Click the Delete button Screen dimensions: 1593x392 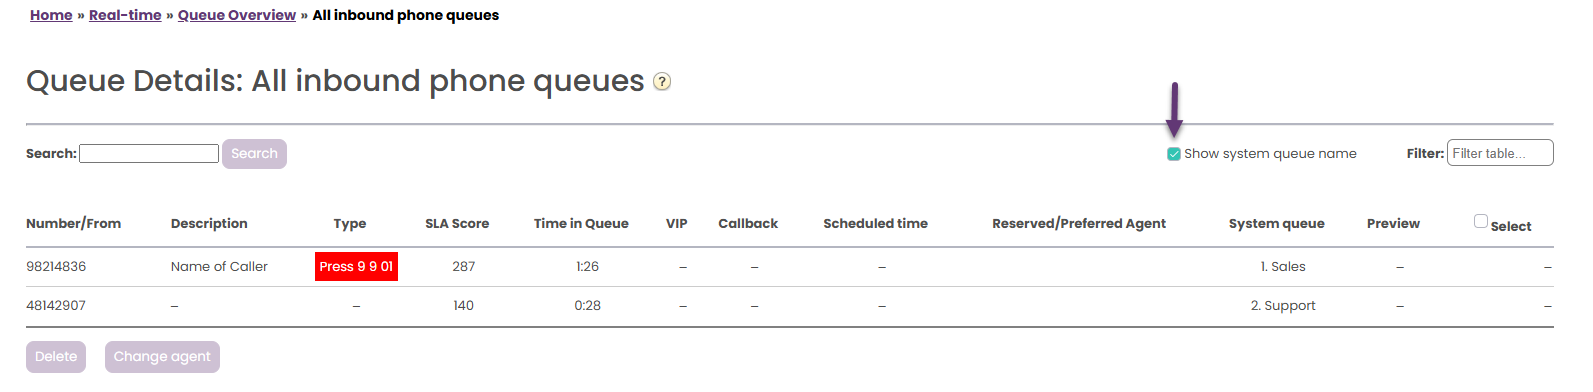56,357
